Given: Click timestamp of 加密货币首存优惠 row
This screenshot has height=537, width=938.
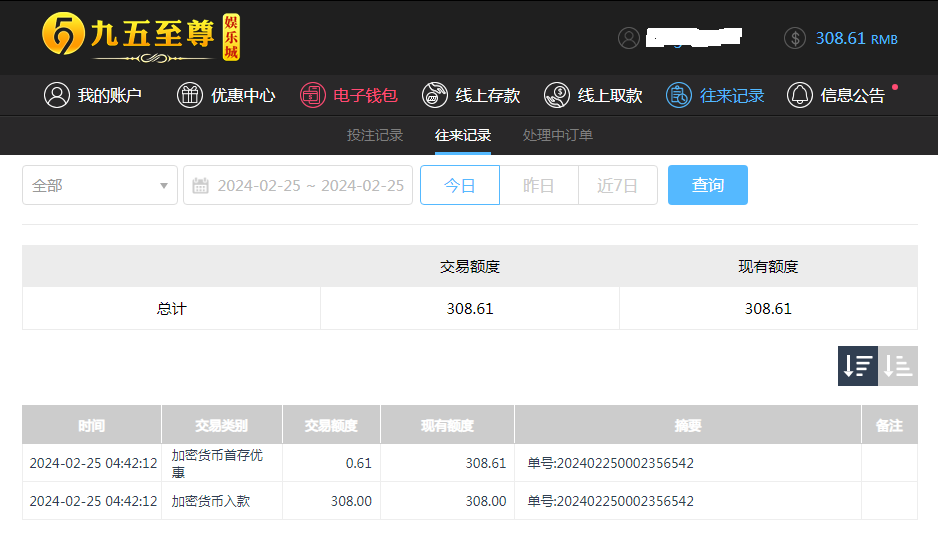Looking at the screenshot, I should tap(93, 463).
